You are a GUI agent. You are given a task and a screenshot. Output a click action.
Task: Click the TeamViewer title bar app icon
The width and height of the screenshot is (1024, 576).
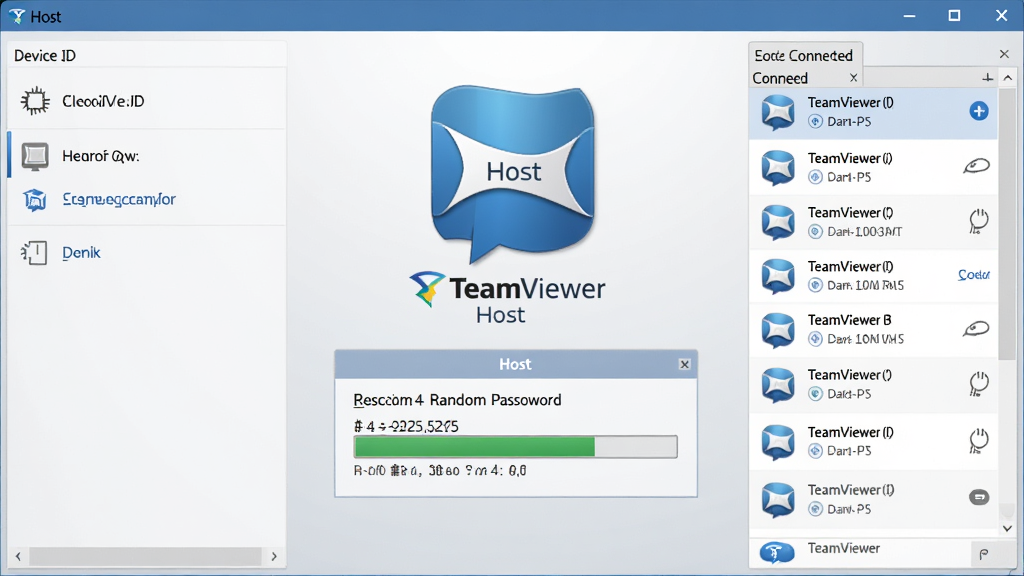[17, 16]
